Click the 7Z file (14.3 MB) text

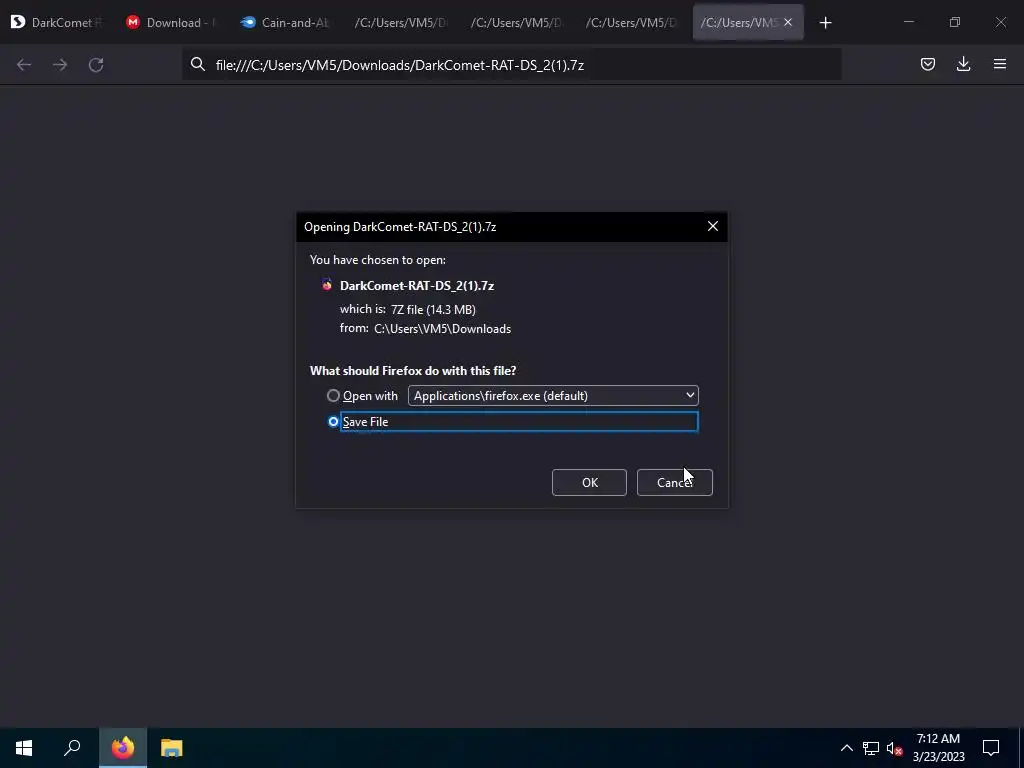click(433, 310)
